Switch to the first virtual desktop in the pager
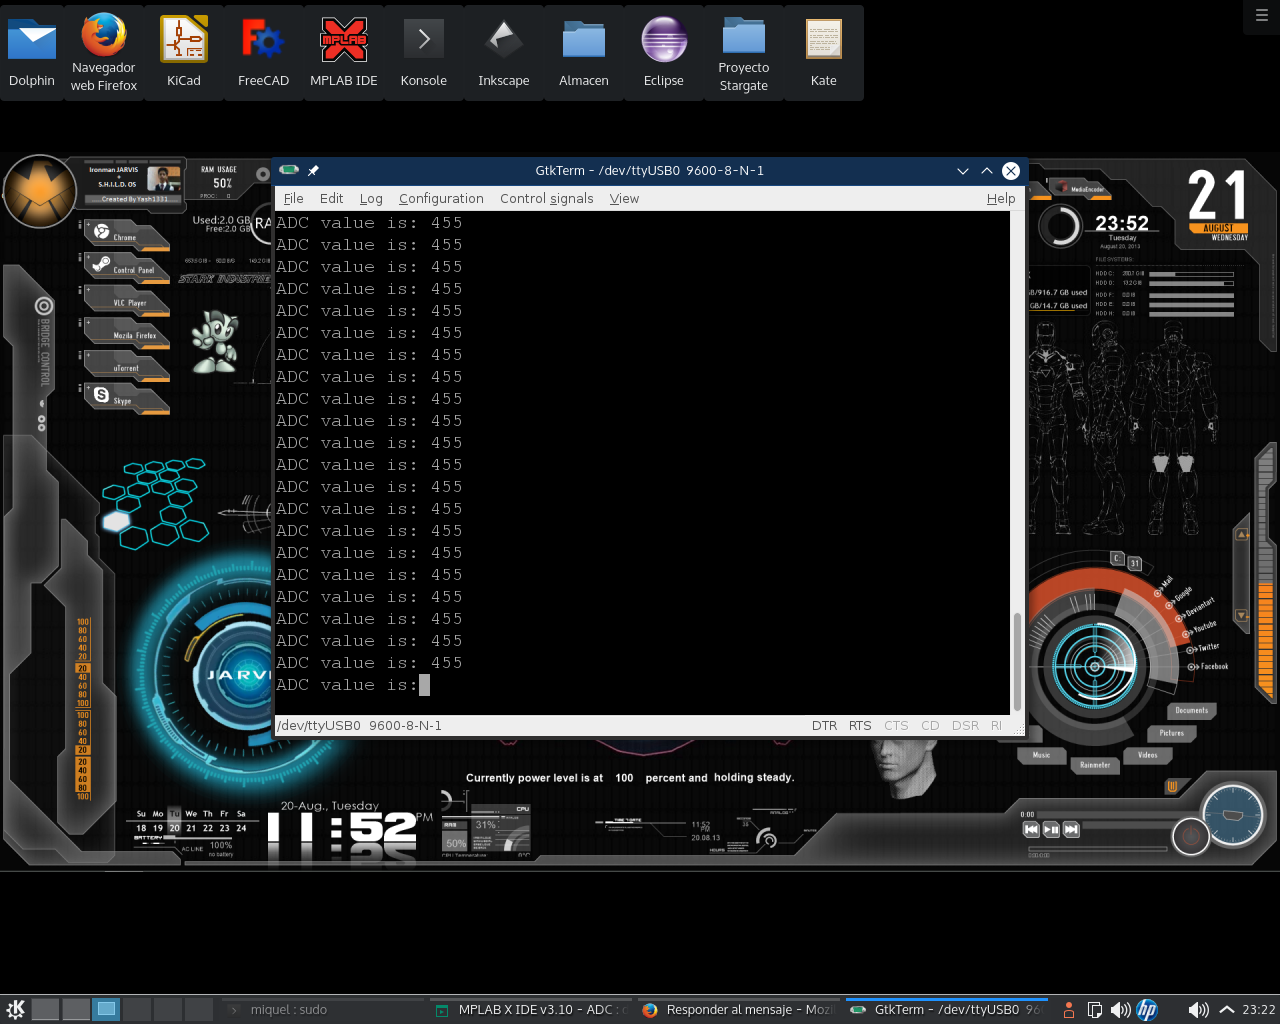This screenshot has height=1024, width=1280. click(45, 1009)
